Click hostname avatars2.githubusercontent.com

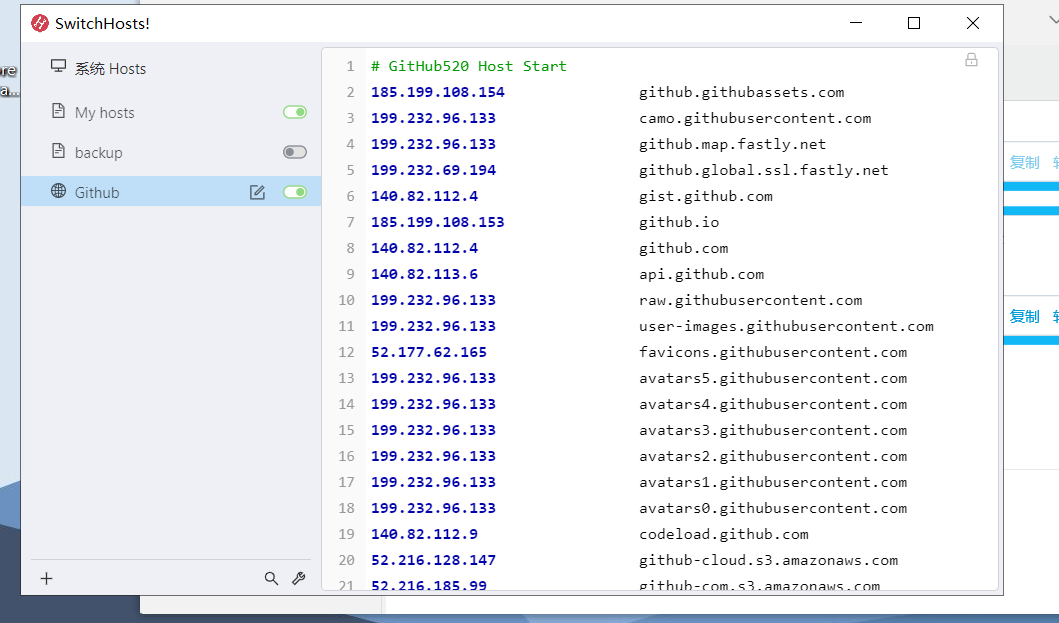click(x=773, y=456)
